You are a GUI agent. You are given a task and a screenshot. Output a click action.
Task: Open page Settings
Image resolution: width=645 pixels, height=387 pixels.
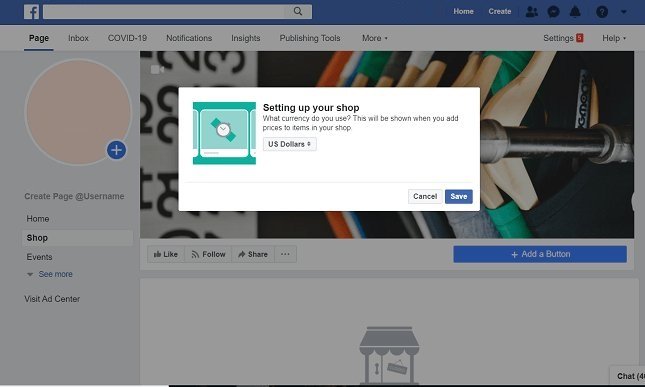point(563,38)
